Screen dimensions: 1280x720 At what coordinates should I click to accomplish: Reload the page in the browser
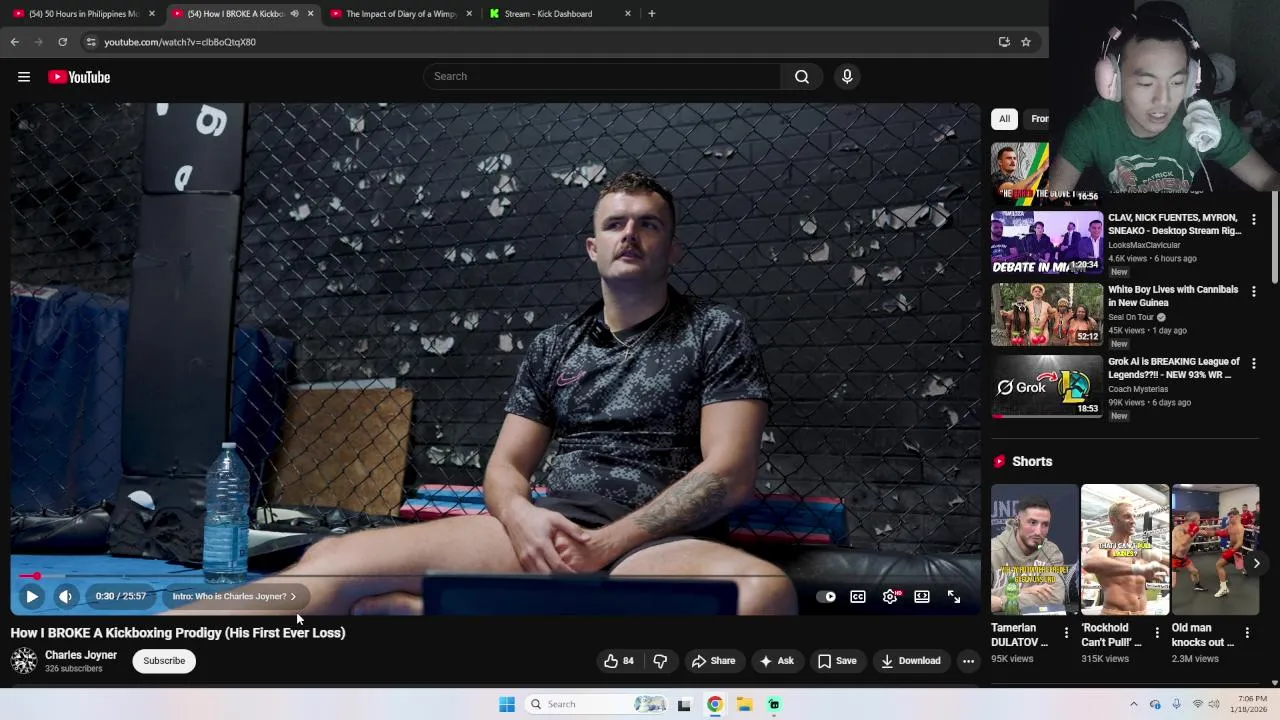[x=62, y=42]
